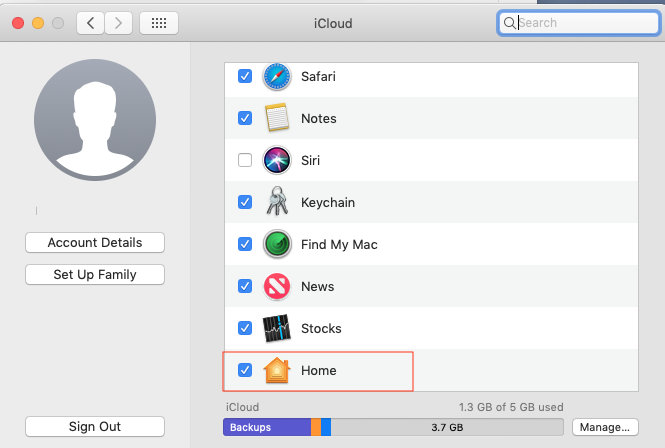Click the News label text
The height and width of the screenshot is (448, 665).
(x=318, y=286)
